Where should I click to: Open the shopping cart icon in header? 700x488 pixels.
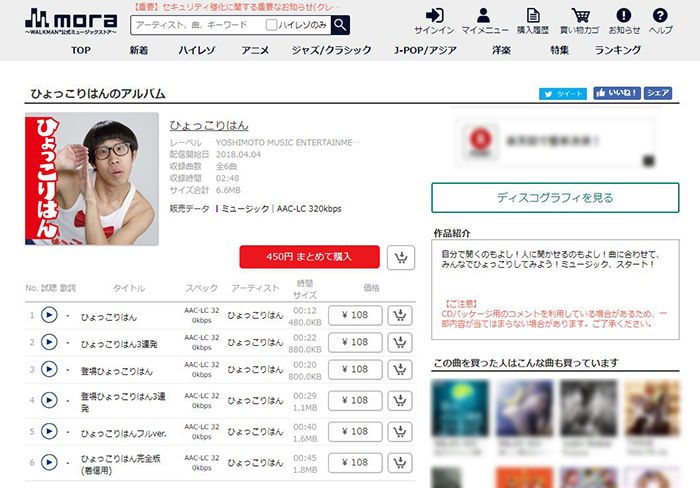pyautogui.click(x=580, y=21)
